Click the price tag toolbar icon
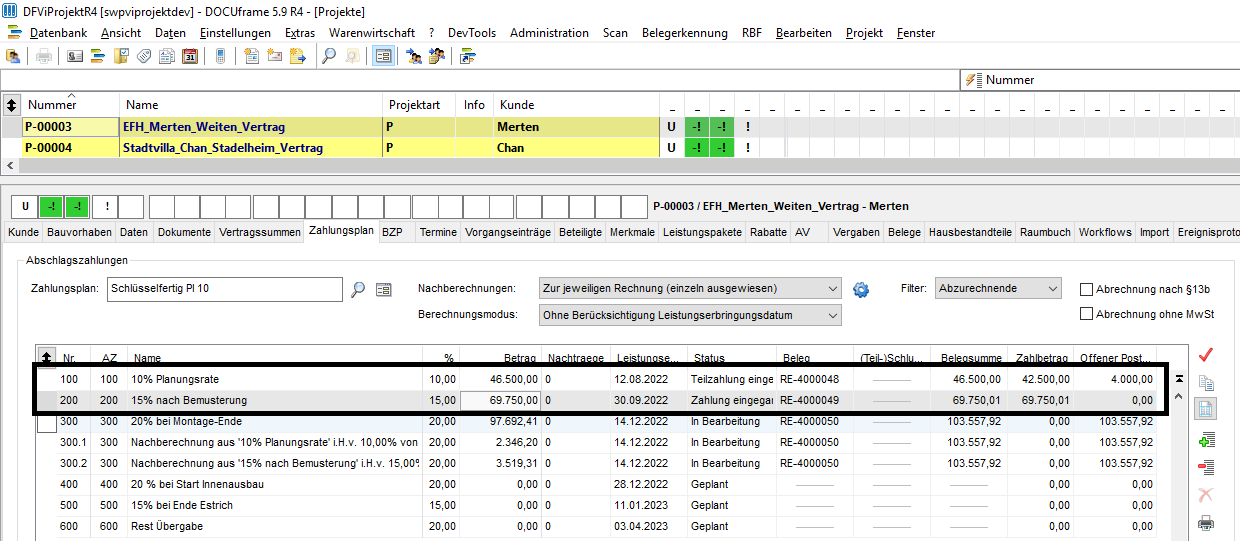Screen dimensions: 1240x541 tap(144, 56)
